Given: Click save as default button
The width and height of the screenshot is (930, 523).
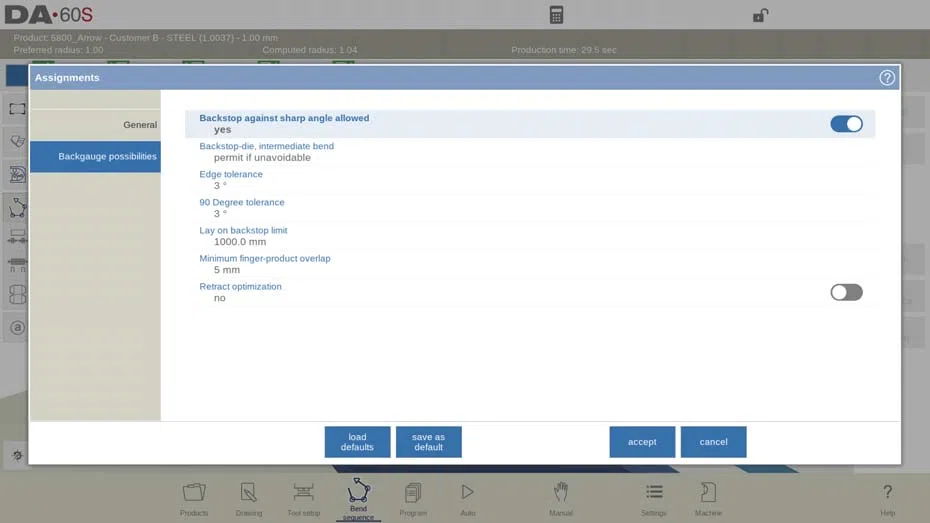Looking at the screenshot, I should click(428, 442).
